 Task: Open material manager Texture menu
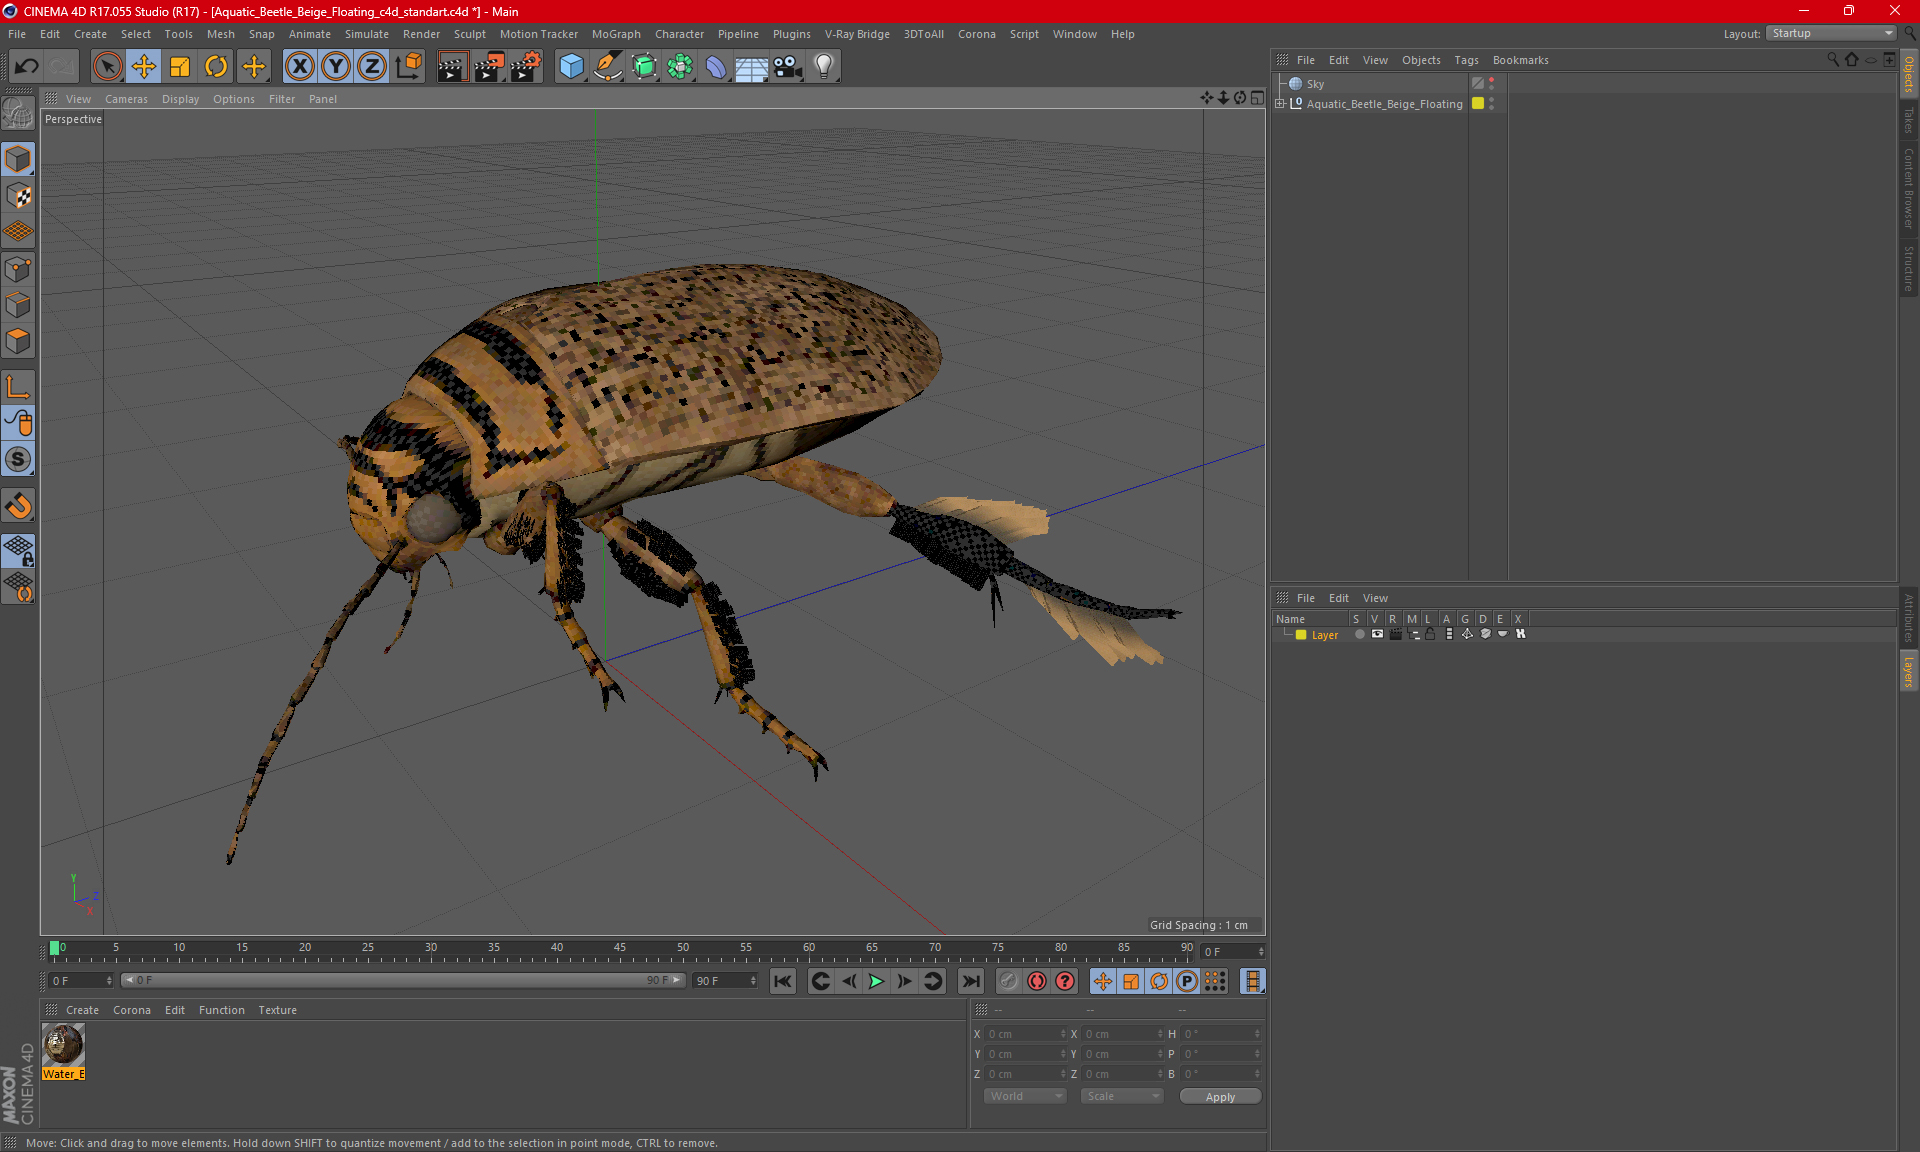(x=277, y=1010)
